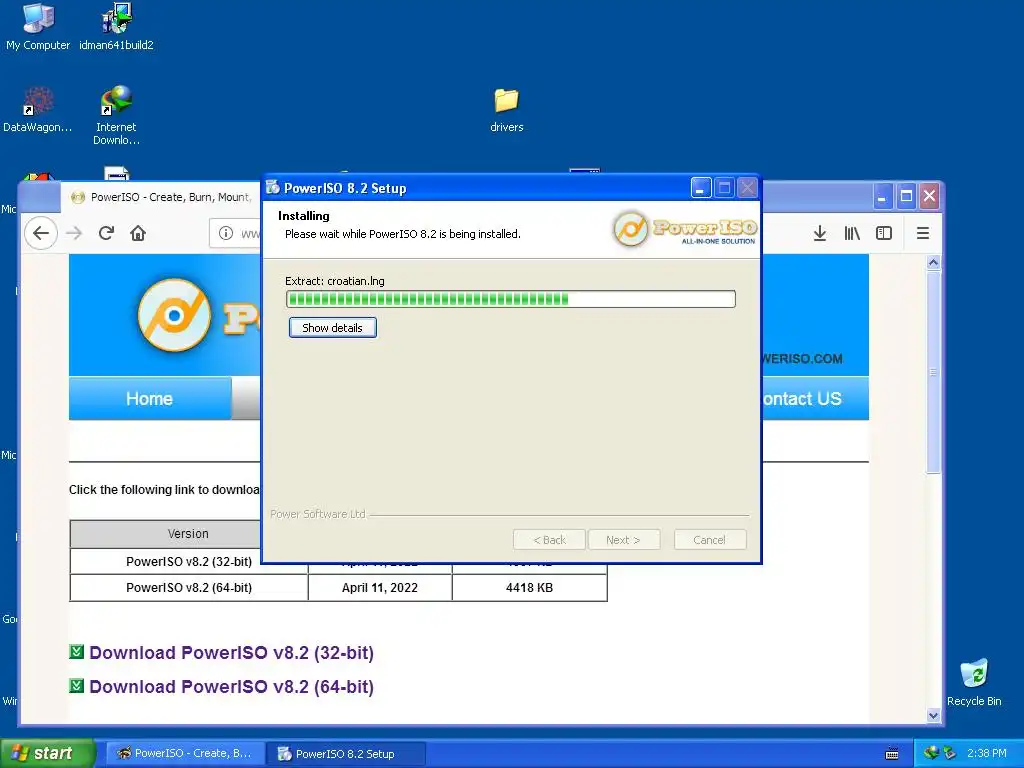Click Firefox forward arrow button

click(x=74, y=233)
